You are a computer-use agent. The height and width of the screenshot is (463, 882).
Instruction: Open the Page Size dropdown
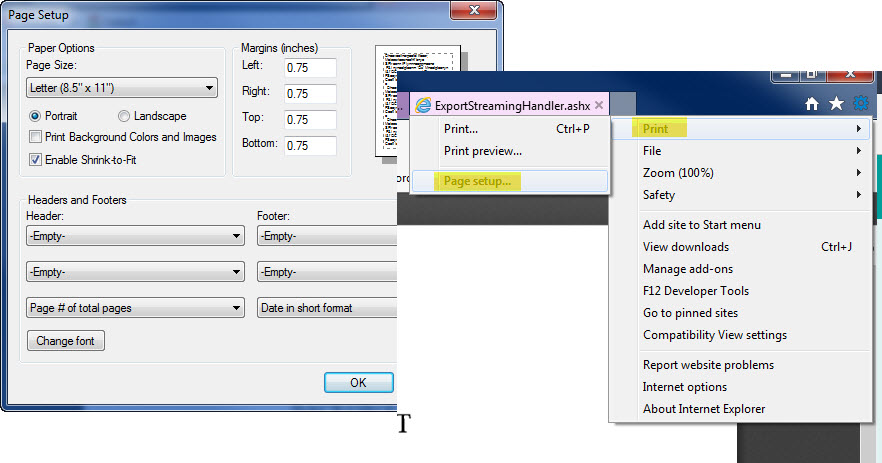122,88
